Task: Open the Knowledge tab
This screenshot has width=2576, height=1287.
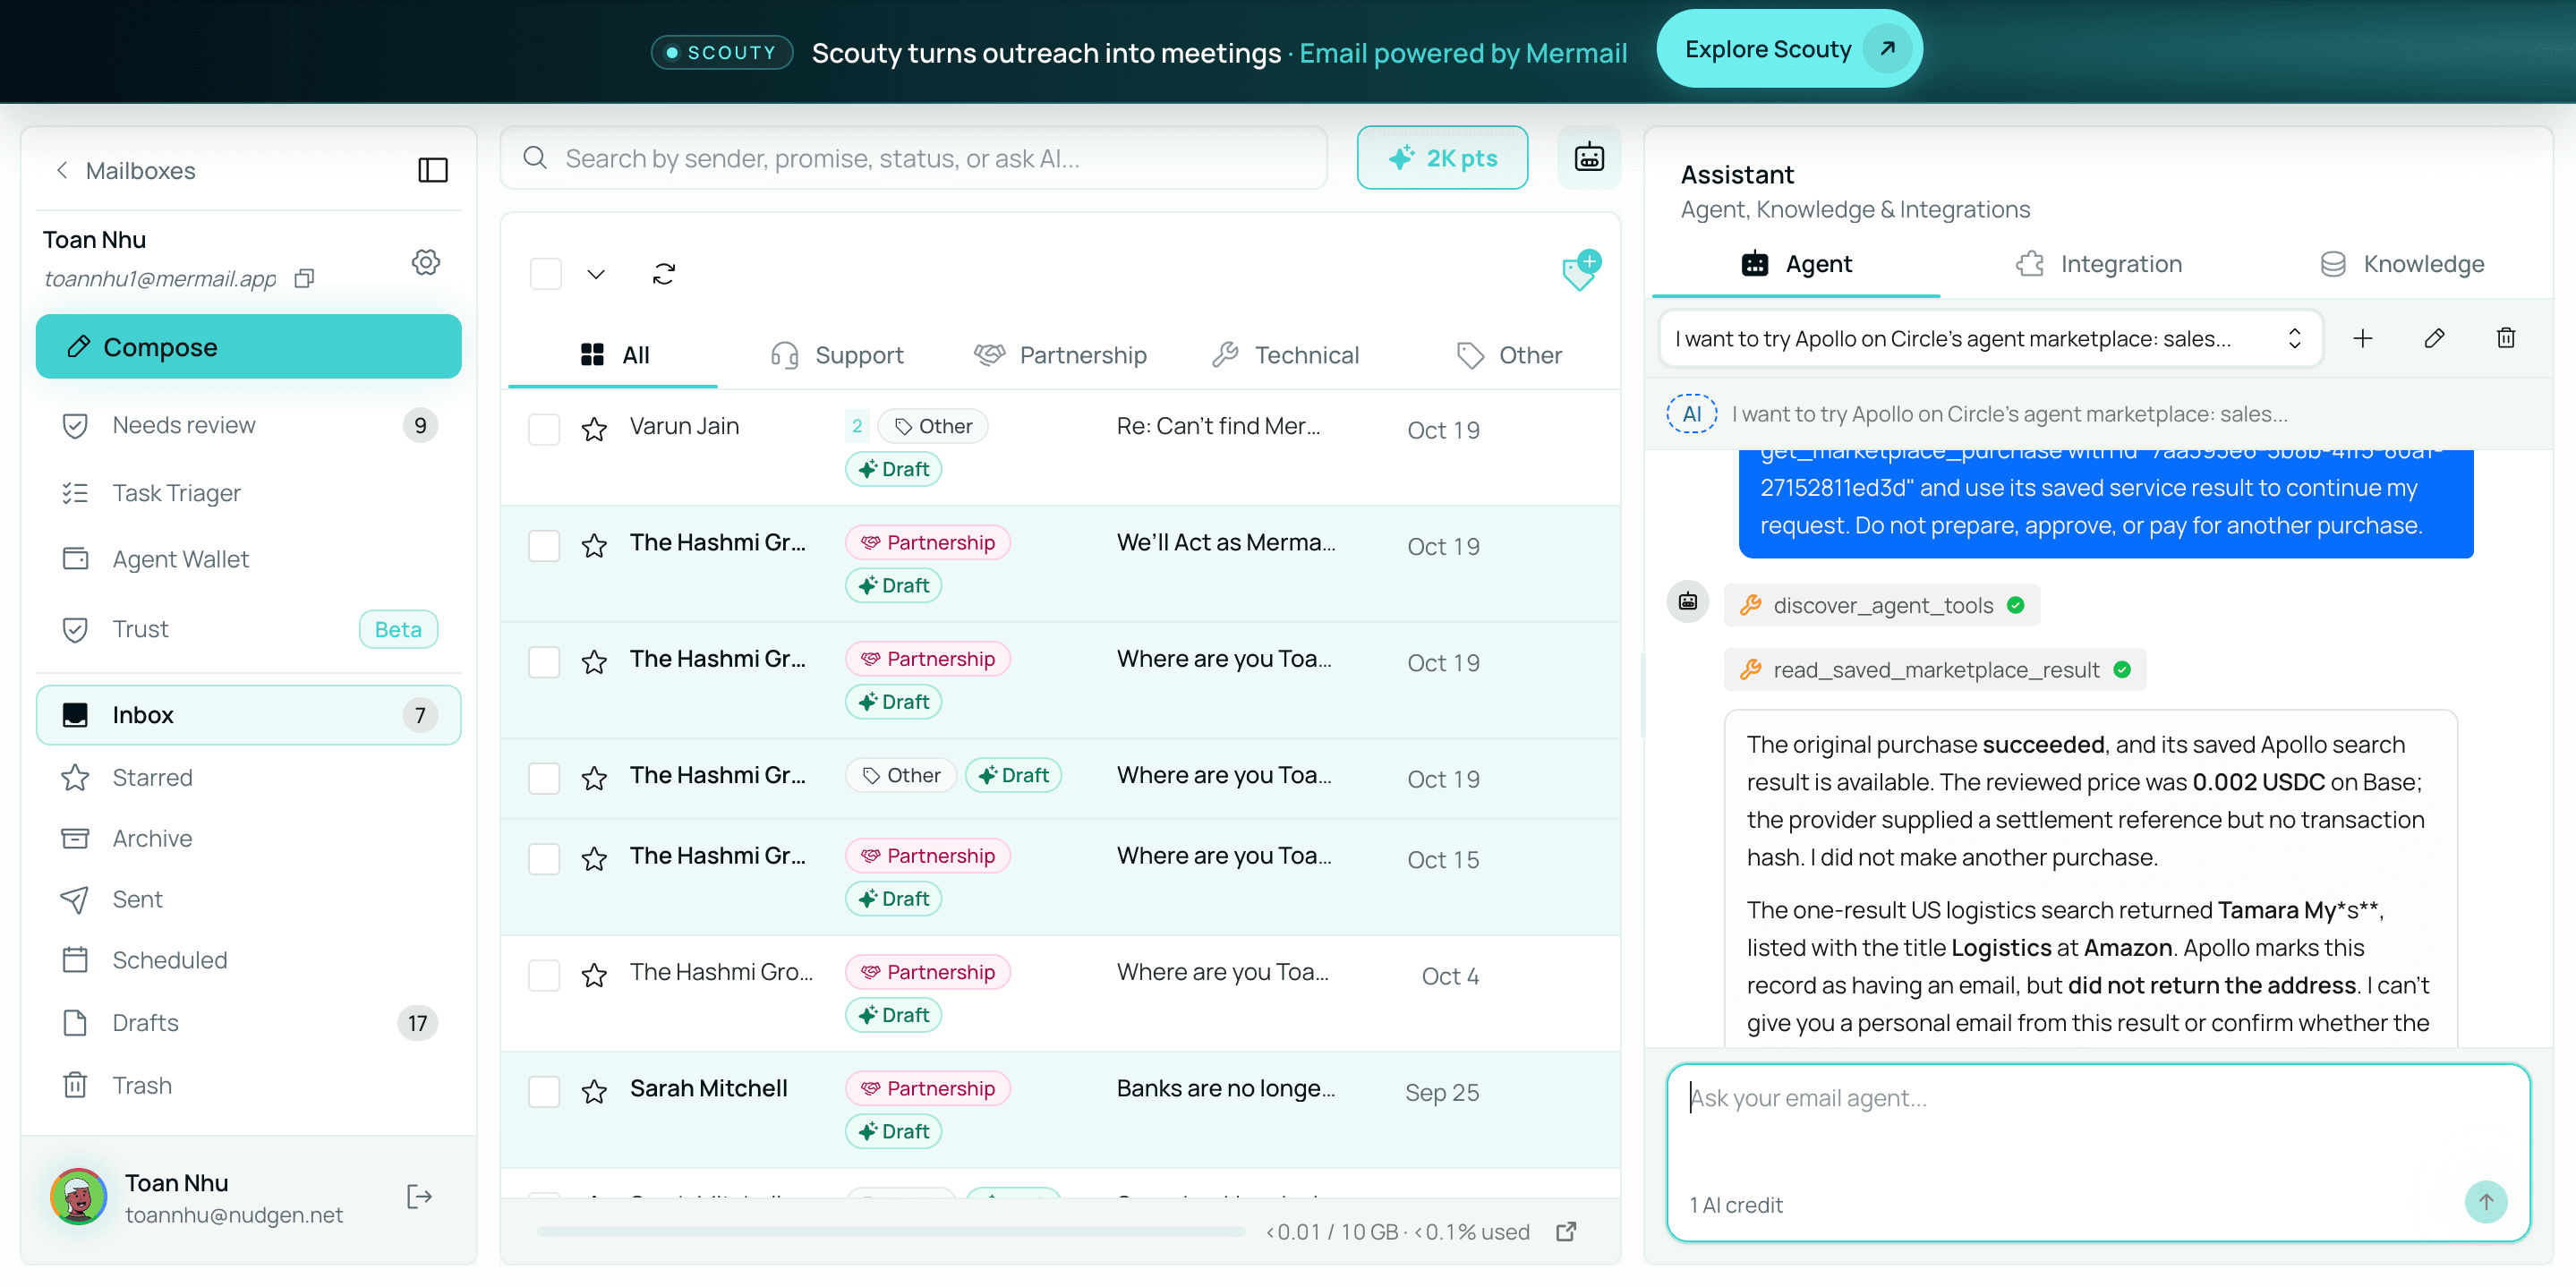Action: 2402,264
